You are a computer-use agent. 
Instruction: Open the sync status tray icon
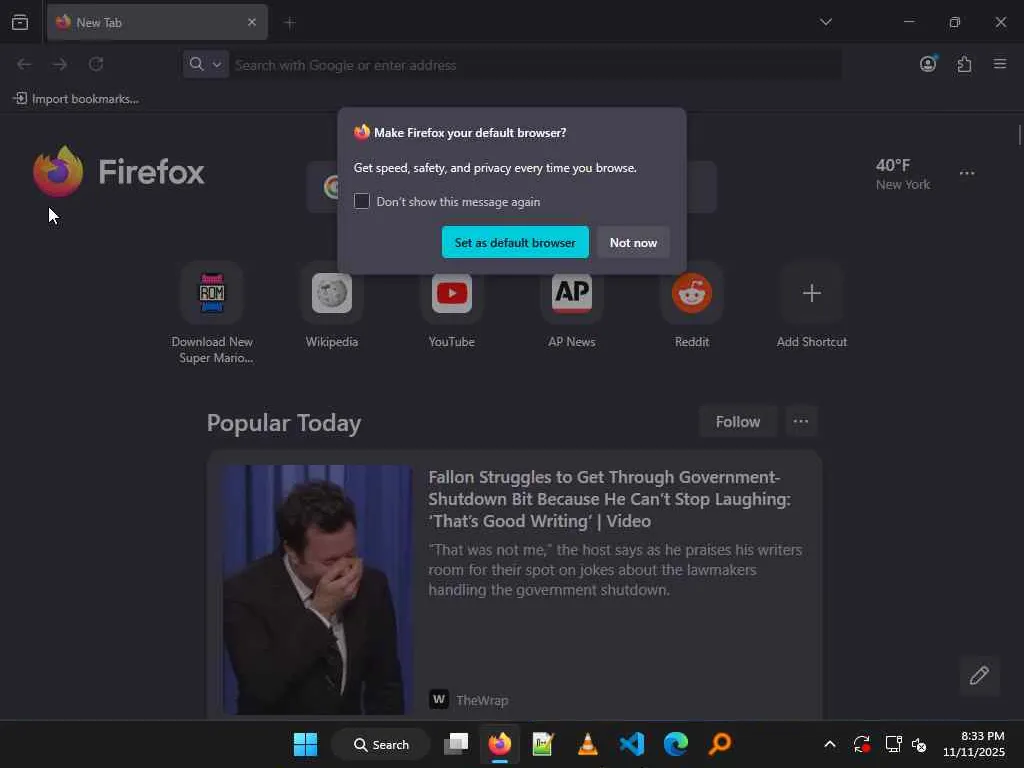click(x=861, y=744)
